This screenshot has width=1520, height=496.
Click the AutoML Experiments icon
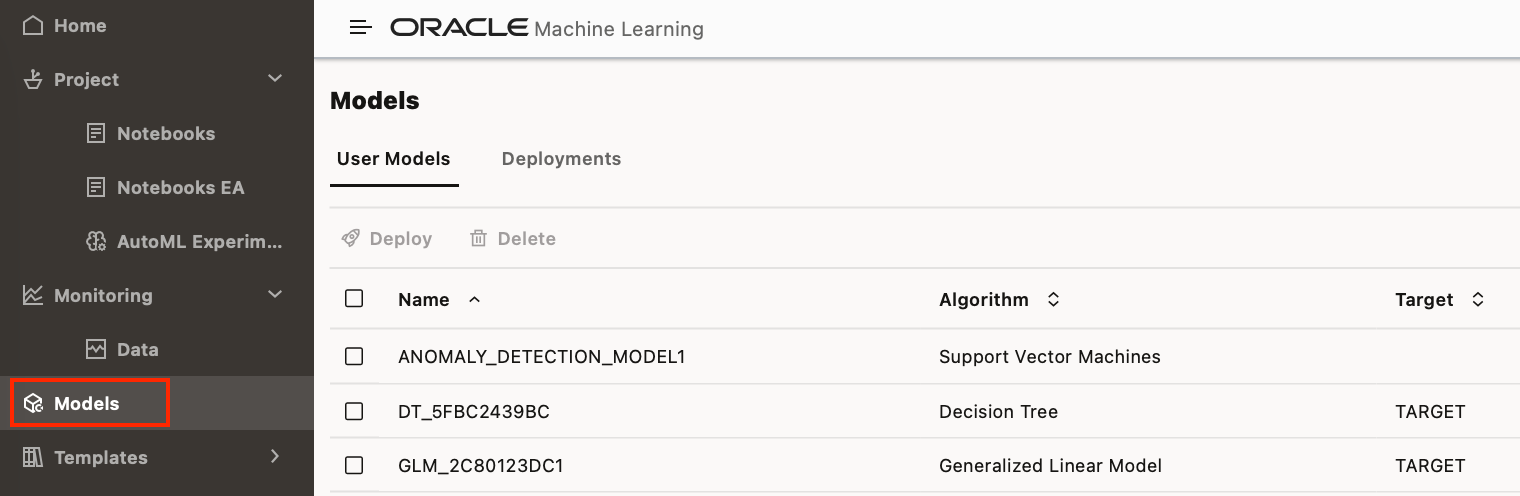[96, 241]
